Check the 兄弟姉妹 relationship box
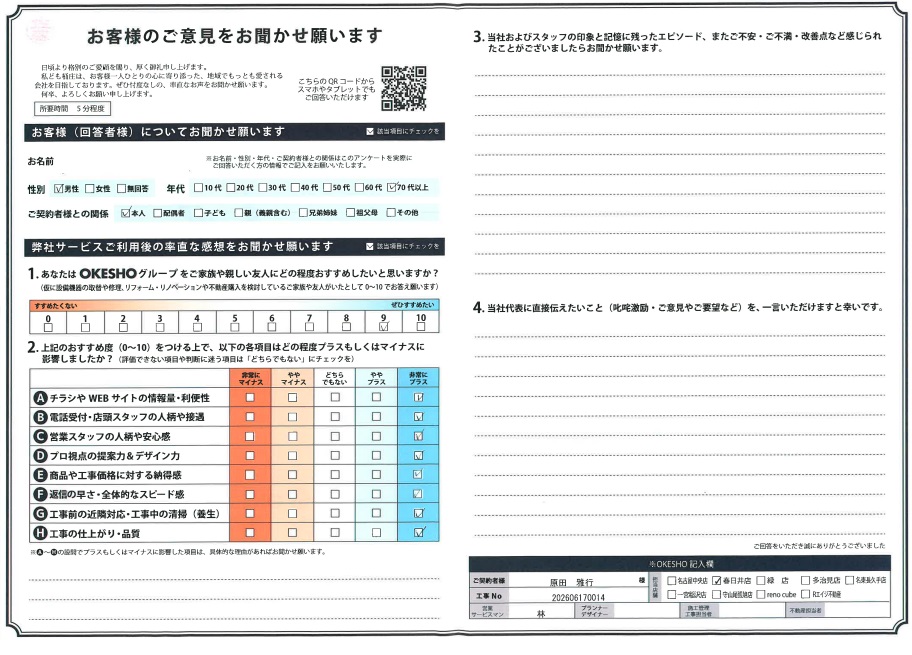 click(302, 213)
